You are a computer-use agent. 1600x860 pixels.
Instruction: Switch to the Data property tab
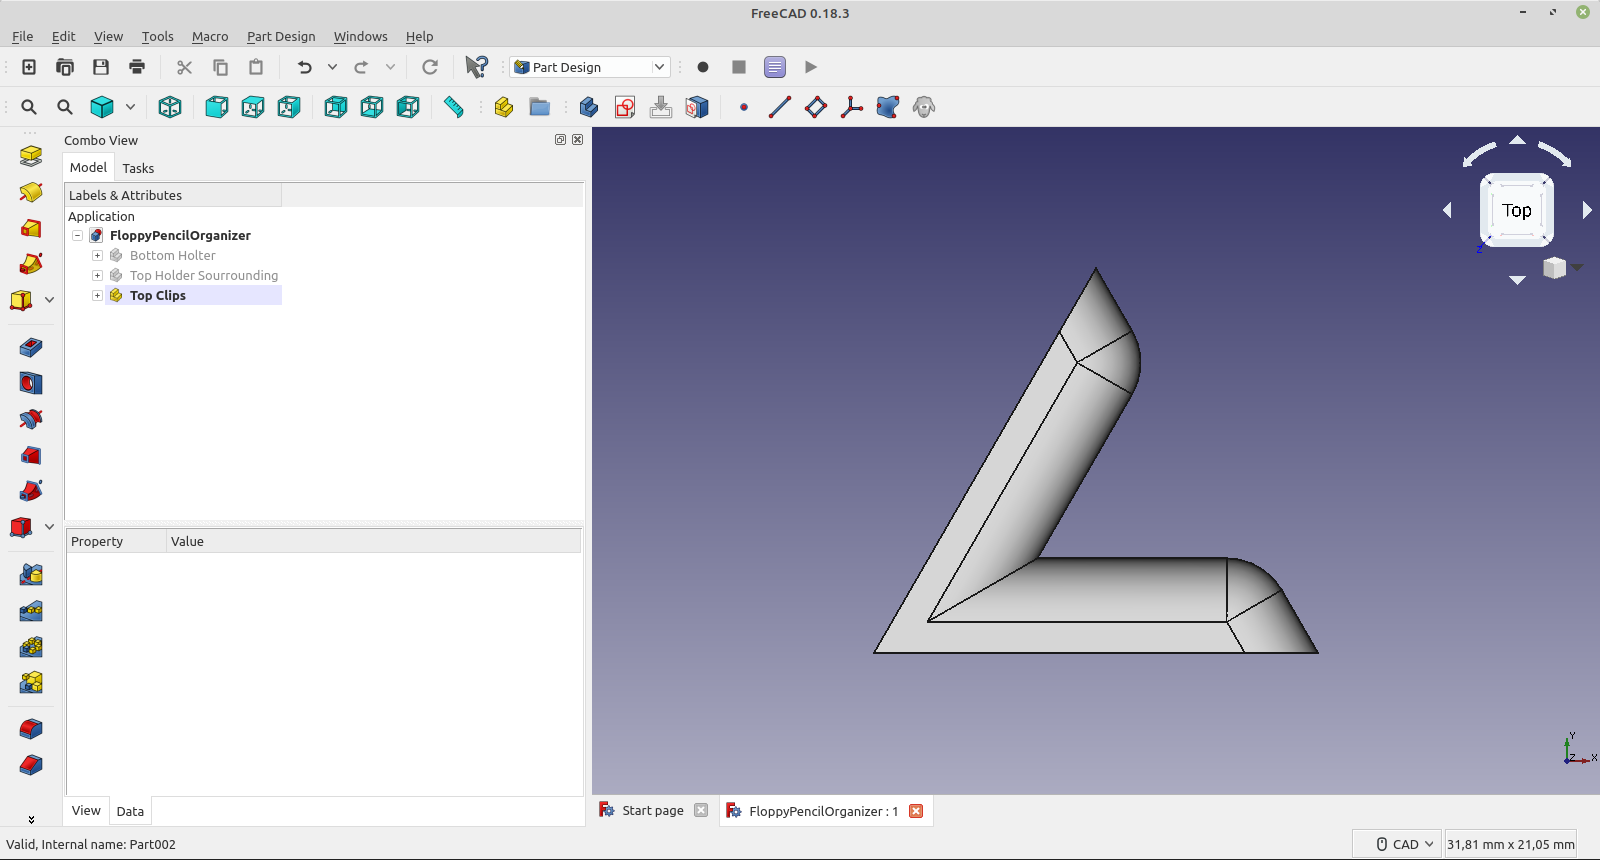click(x=130, y=811)
